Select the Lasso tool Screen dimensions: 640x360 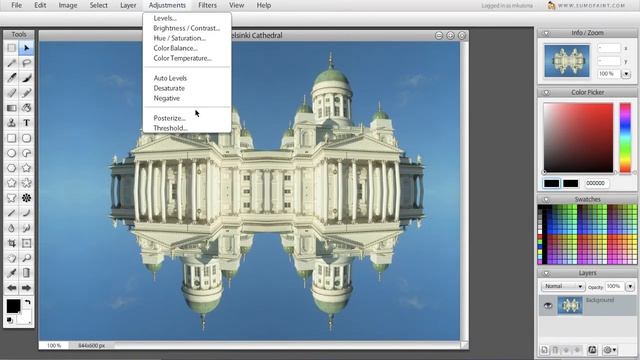tap(27, 63)
